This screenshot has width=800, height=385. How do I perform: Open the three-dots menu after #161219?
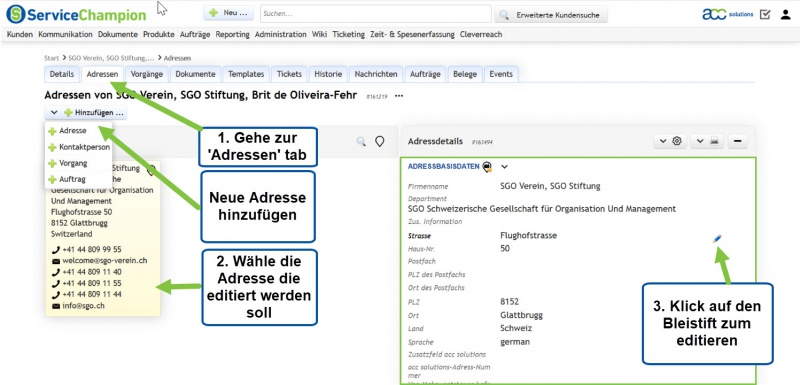pos(399,96)
